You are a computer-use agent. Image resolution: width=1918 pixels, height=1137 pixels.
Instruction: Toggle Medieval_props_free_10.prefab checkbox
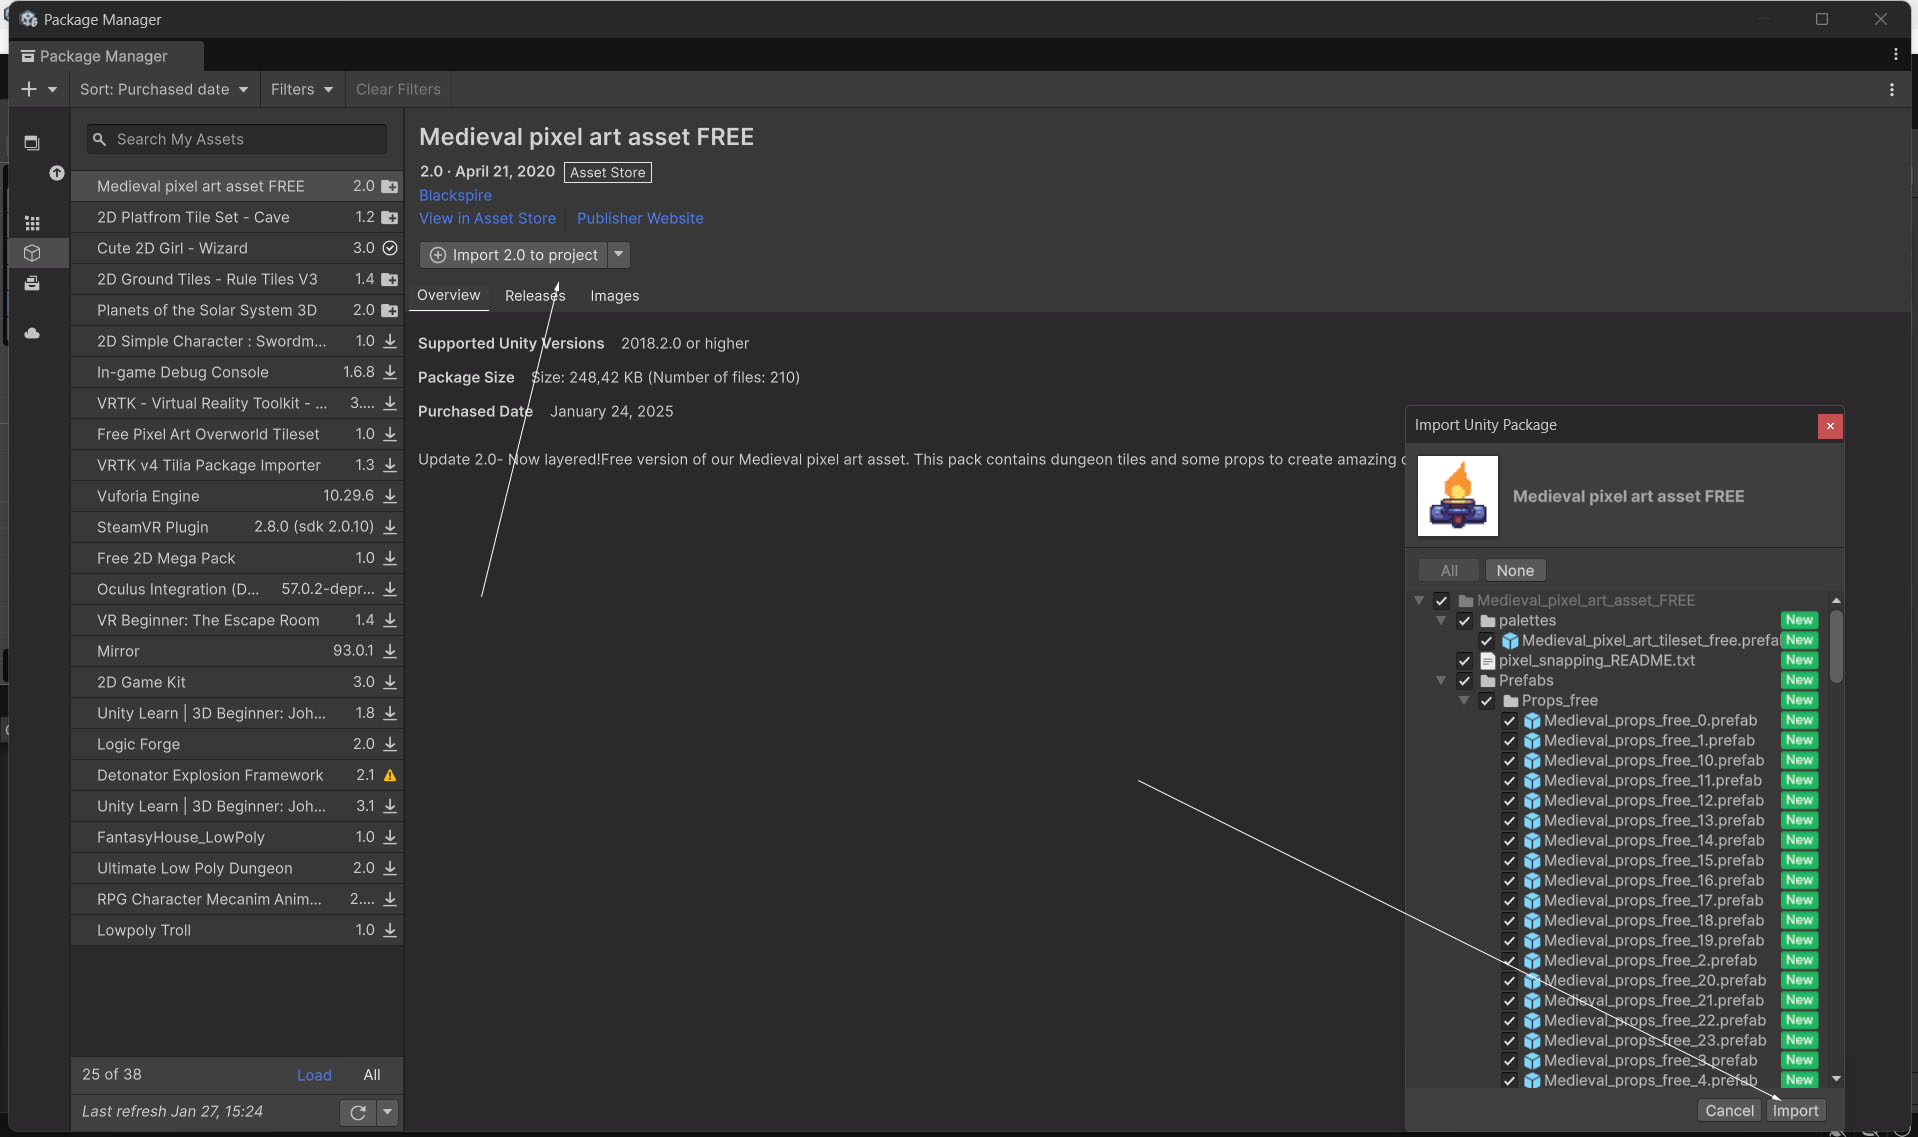[1510, 761]
